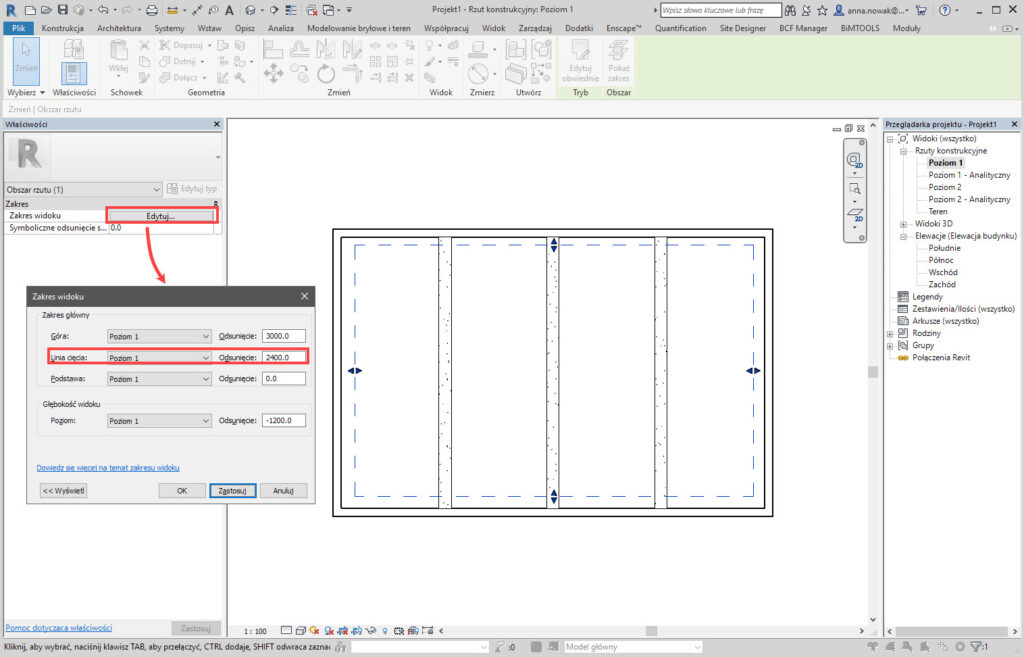Click the Góra Odsunięcie field with 3000.0
This screenshot has width=1024, height=657.
(x=283, y=336)
